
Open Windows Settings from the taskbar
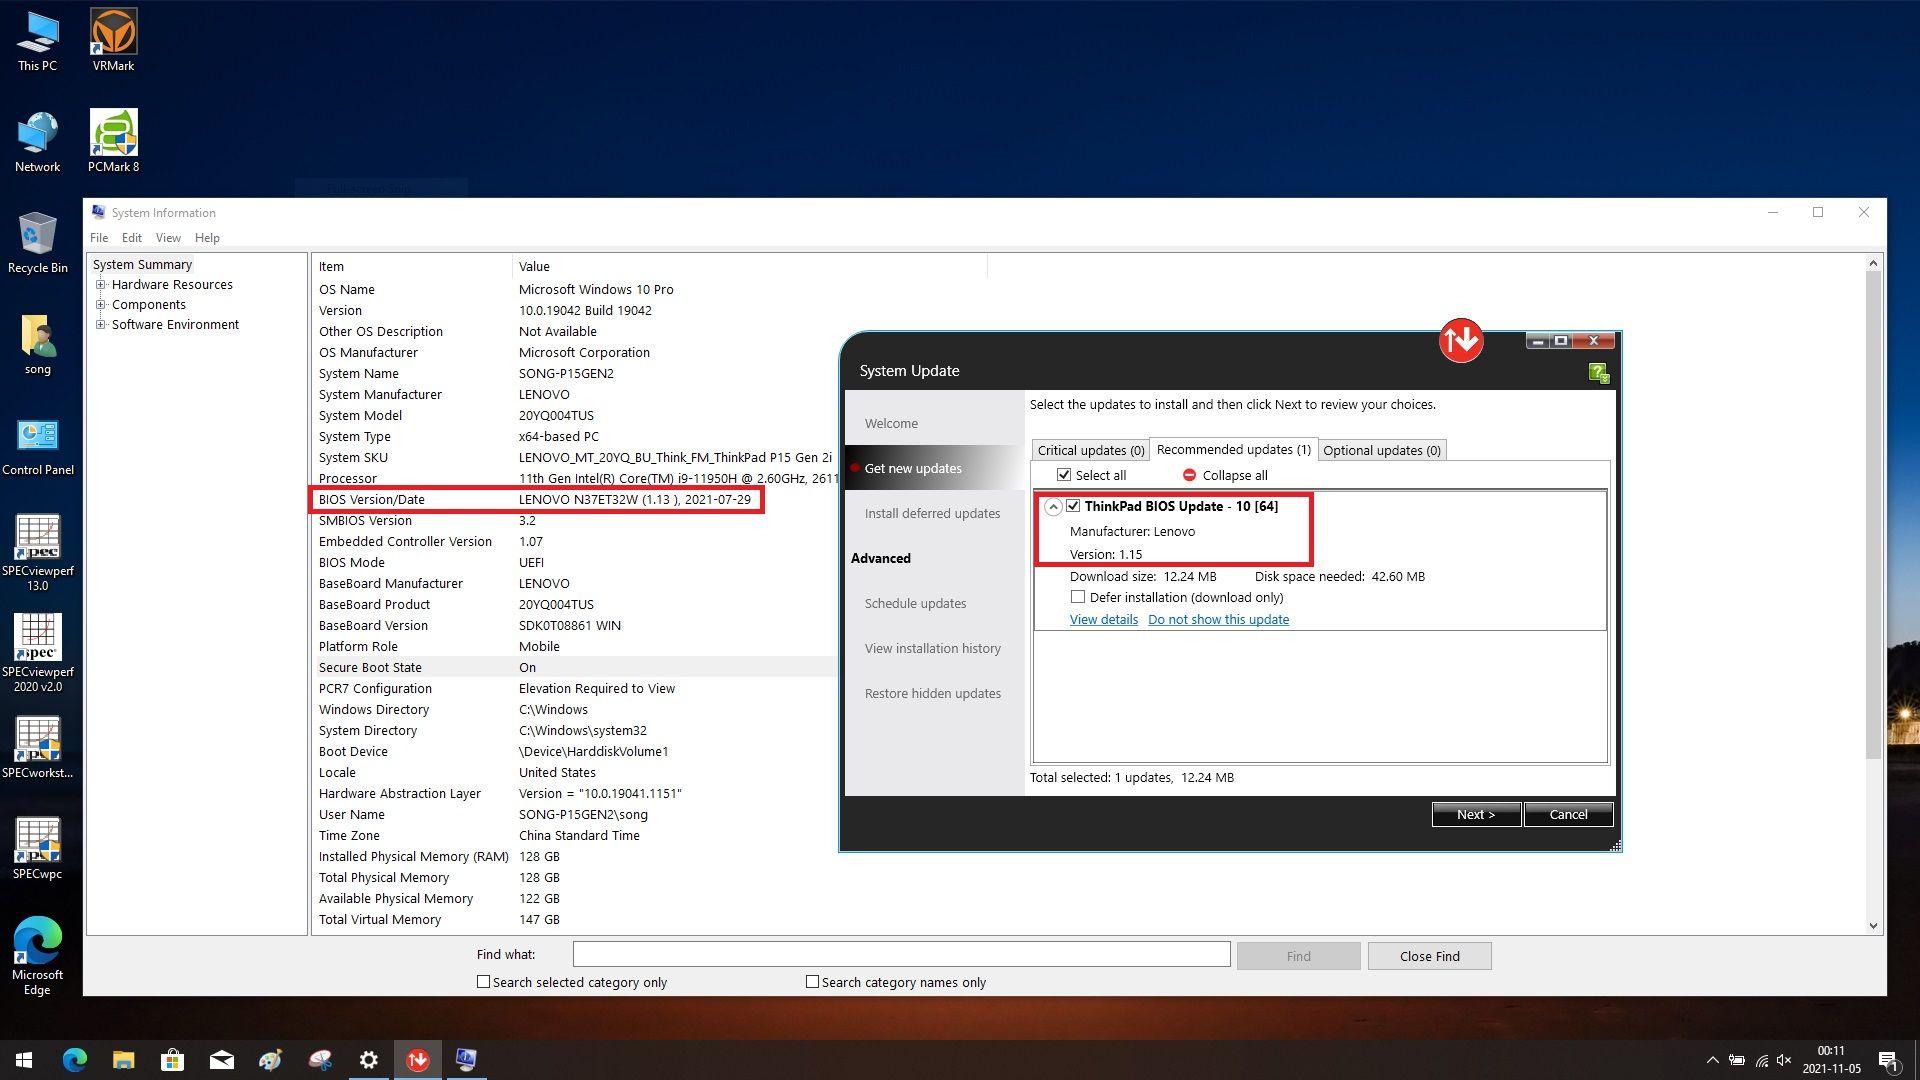click(x=368, y=1059)
